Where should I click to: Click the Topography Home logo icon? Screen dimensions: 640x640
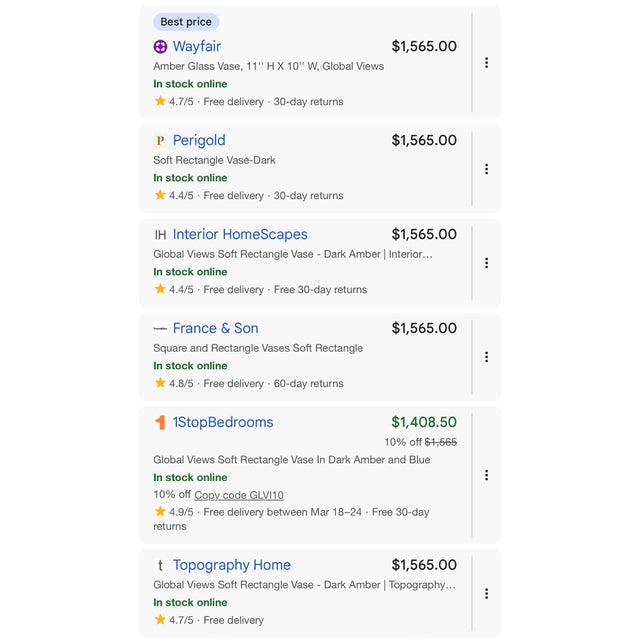pos(160,566)
